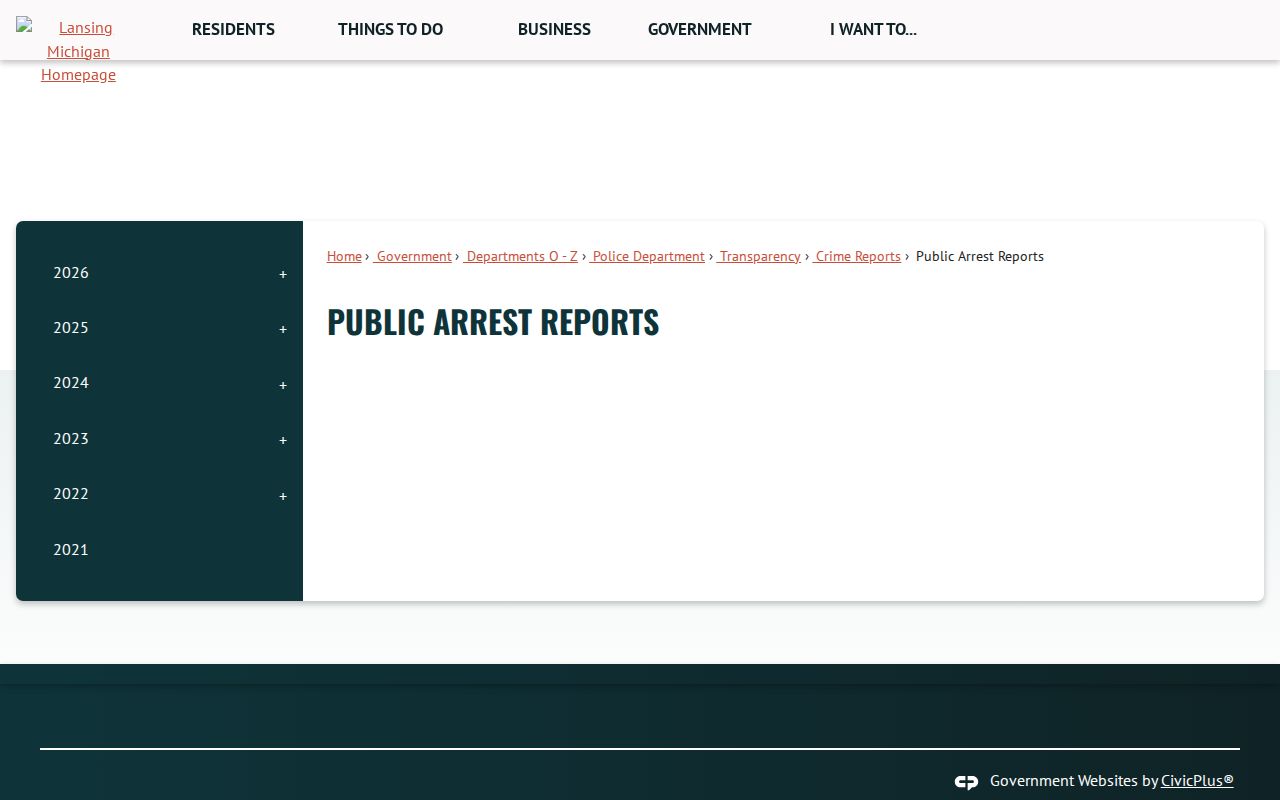The height and width of the screenshot is (800, 1280).
Task: Open the Government menu
Action: [699, 29]
